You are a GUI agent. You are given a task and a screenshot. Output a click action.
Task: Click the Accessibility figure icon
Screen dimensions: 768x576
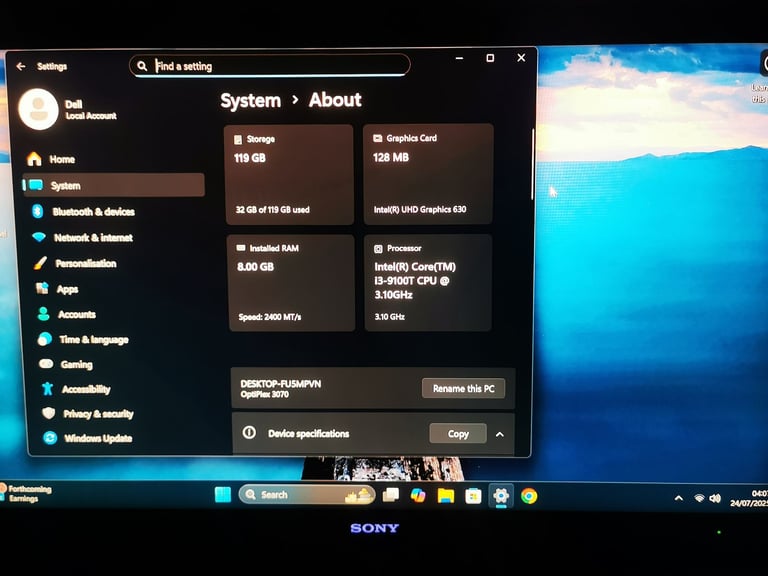(x=48, y=389)
